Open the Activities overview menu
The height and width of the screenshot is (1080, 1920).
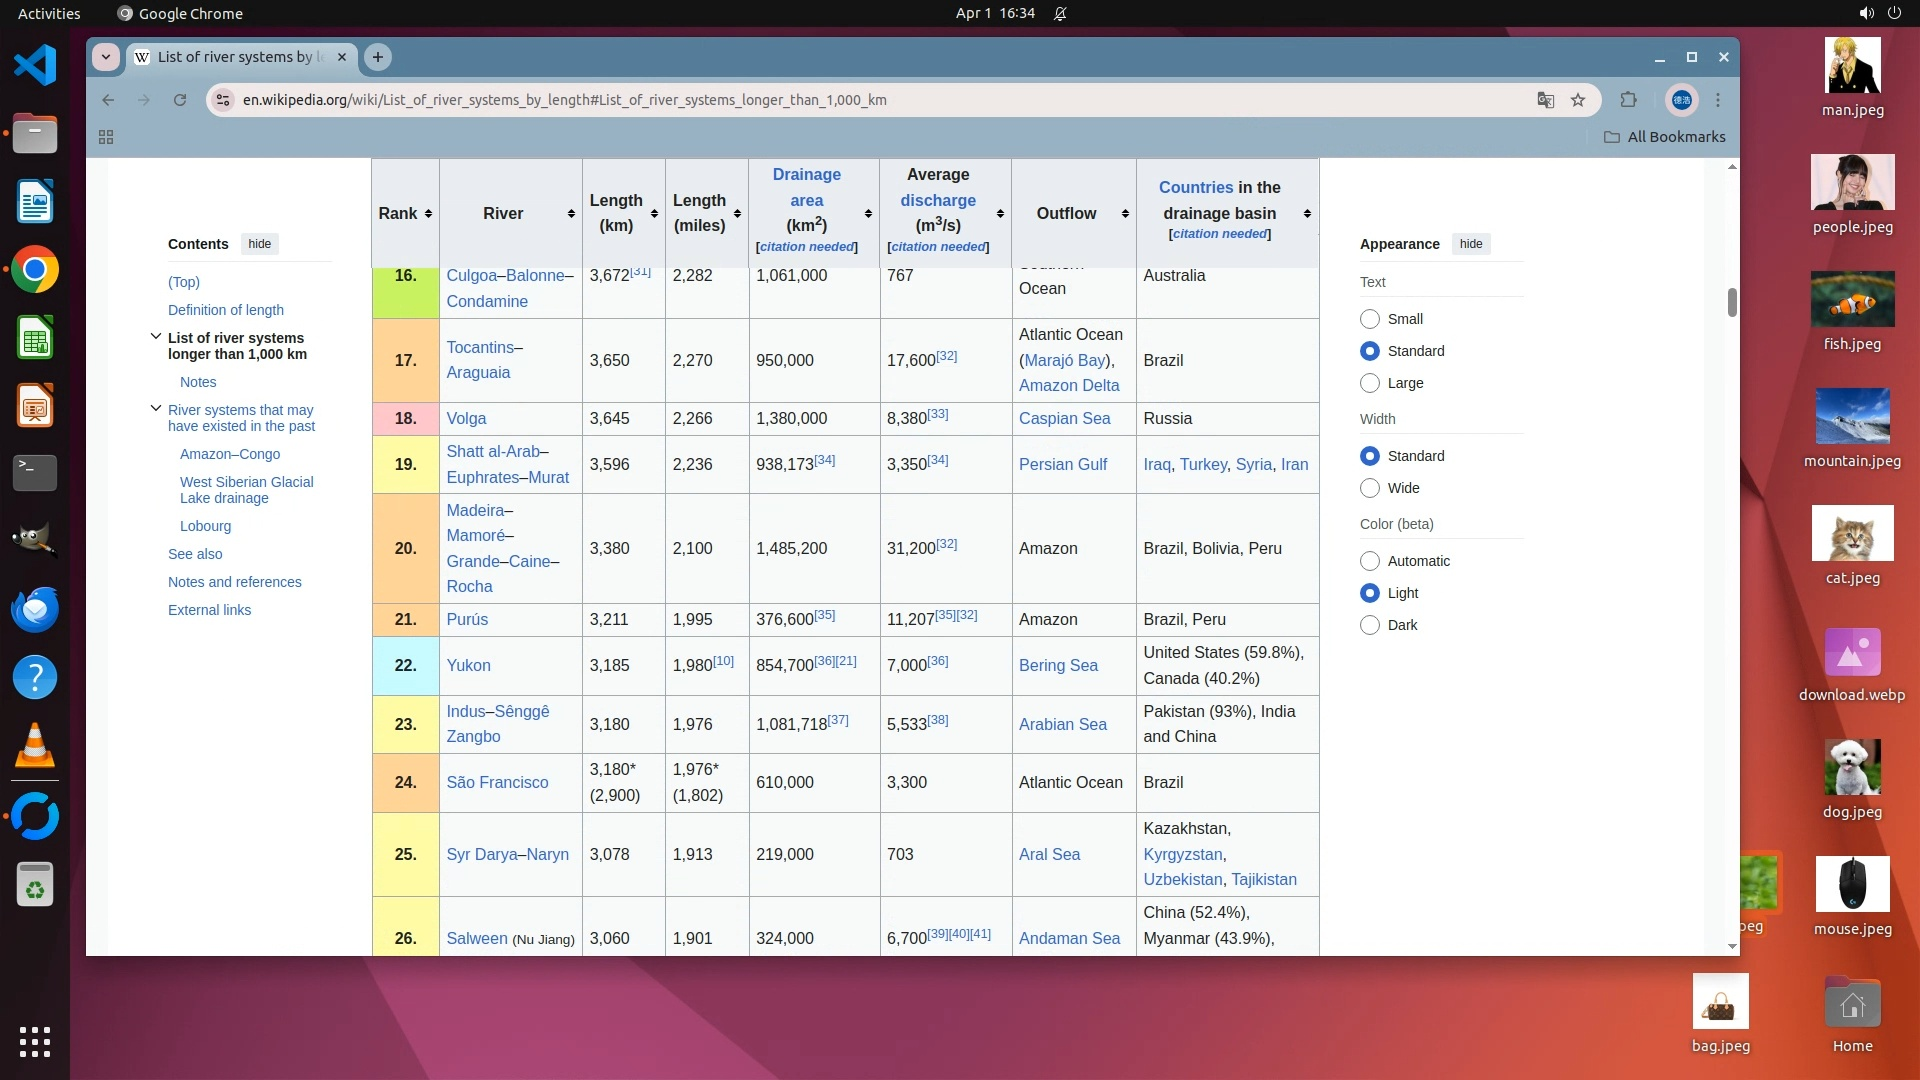coord(49,14)
